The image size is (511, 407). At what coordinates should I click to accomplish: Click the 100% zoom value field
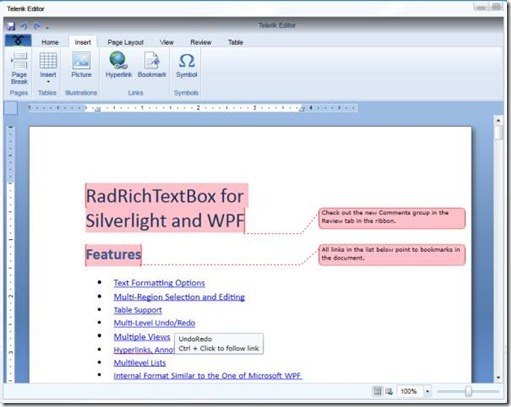point(410,391)
